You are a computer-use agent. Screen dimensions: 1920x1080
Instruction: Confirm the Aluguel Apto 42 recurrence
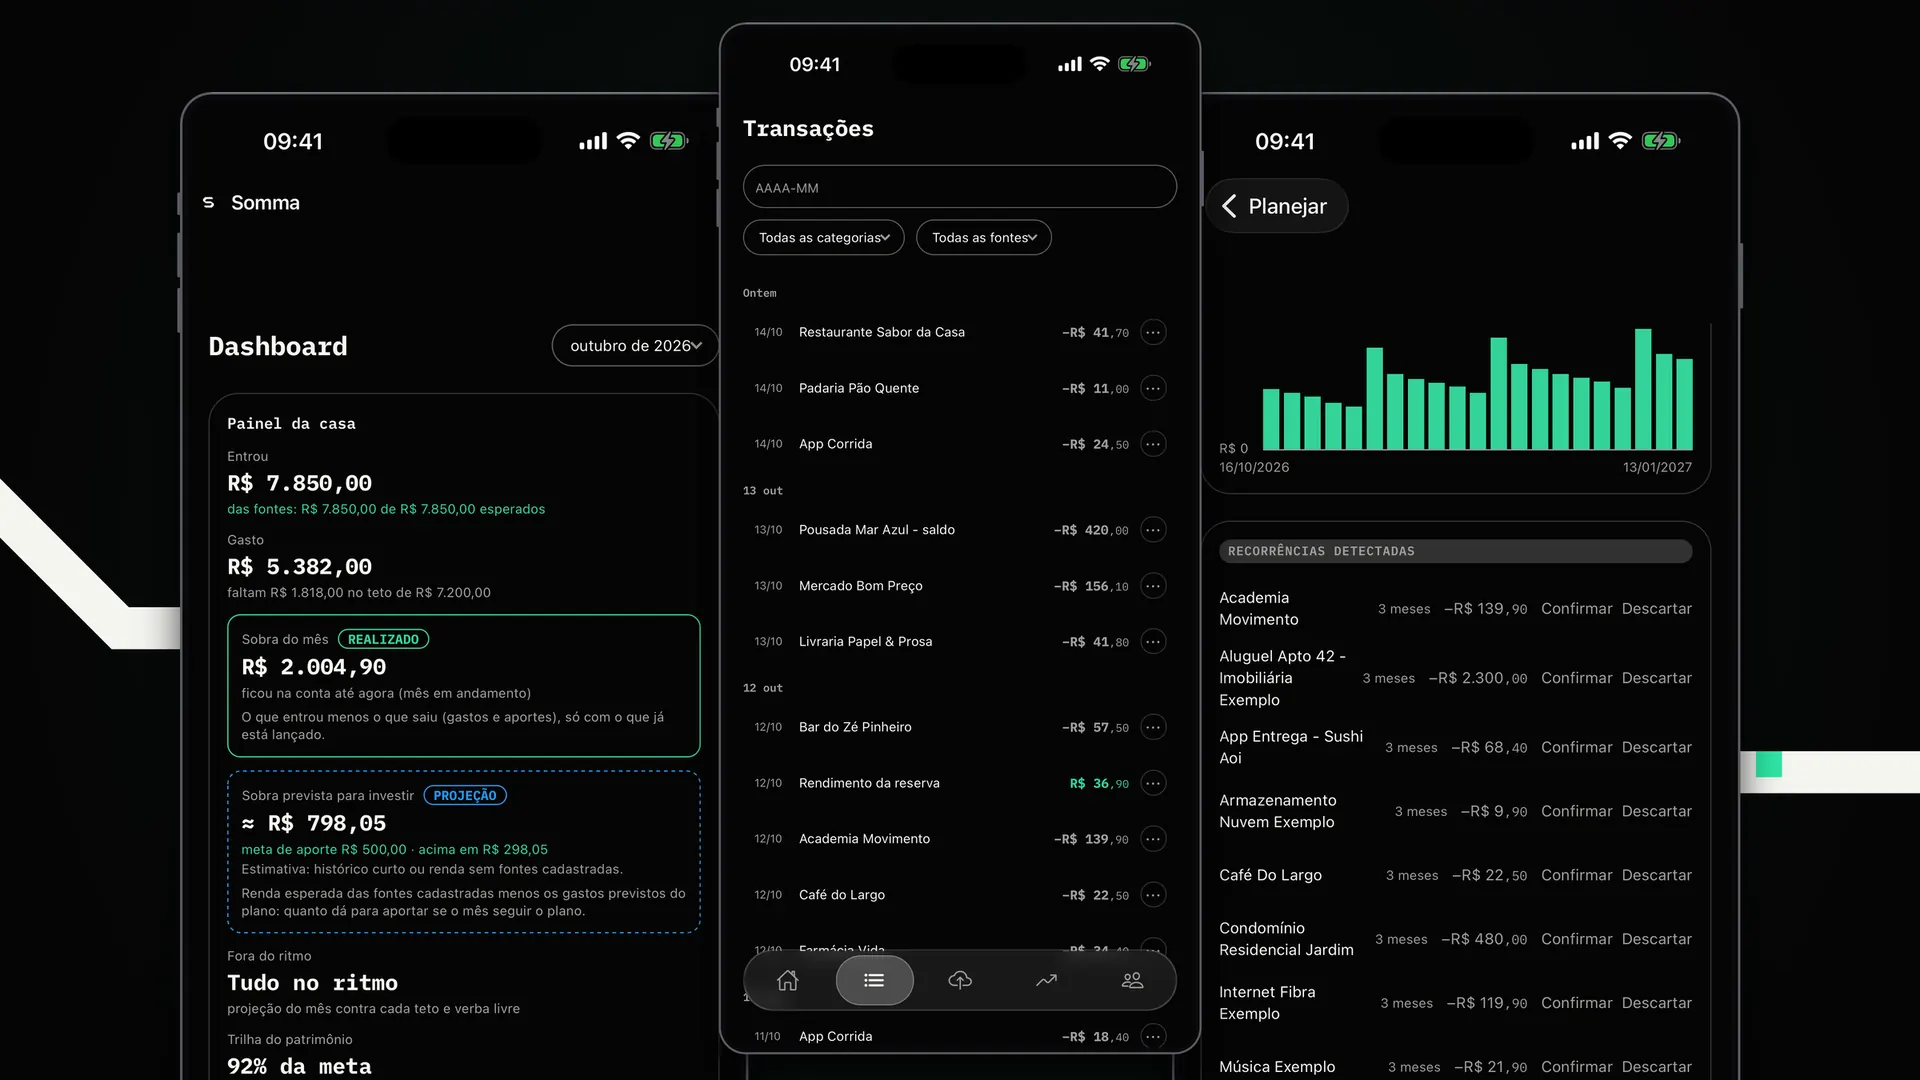[x=1576, y=678]
